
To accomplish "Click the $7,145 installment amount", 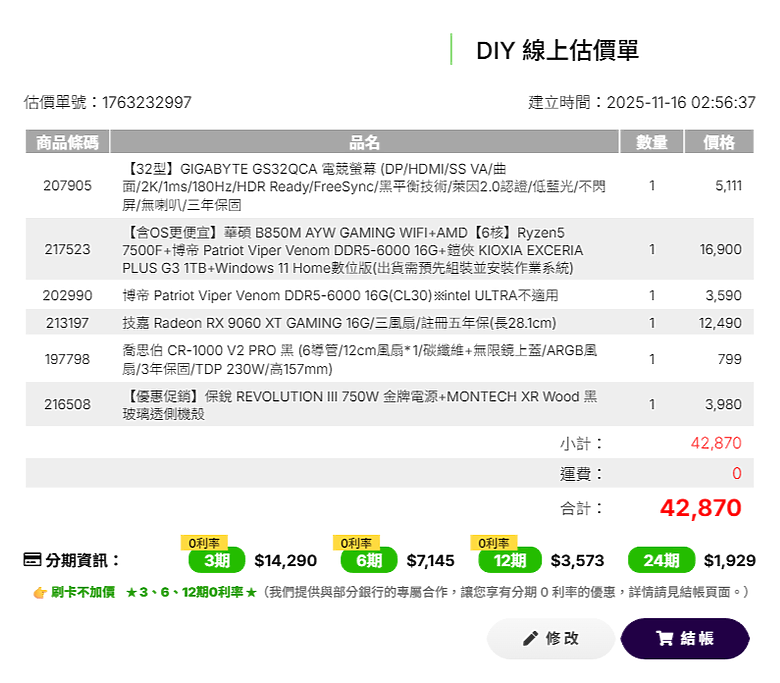I will click(430, 561).
